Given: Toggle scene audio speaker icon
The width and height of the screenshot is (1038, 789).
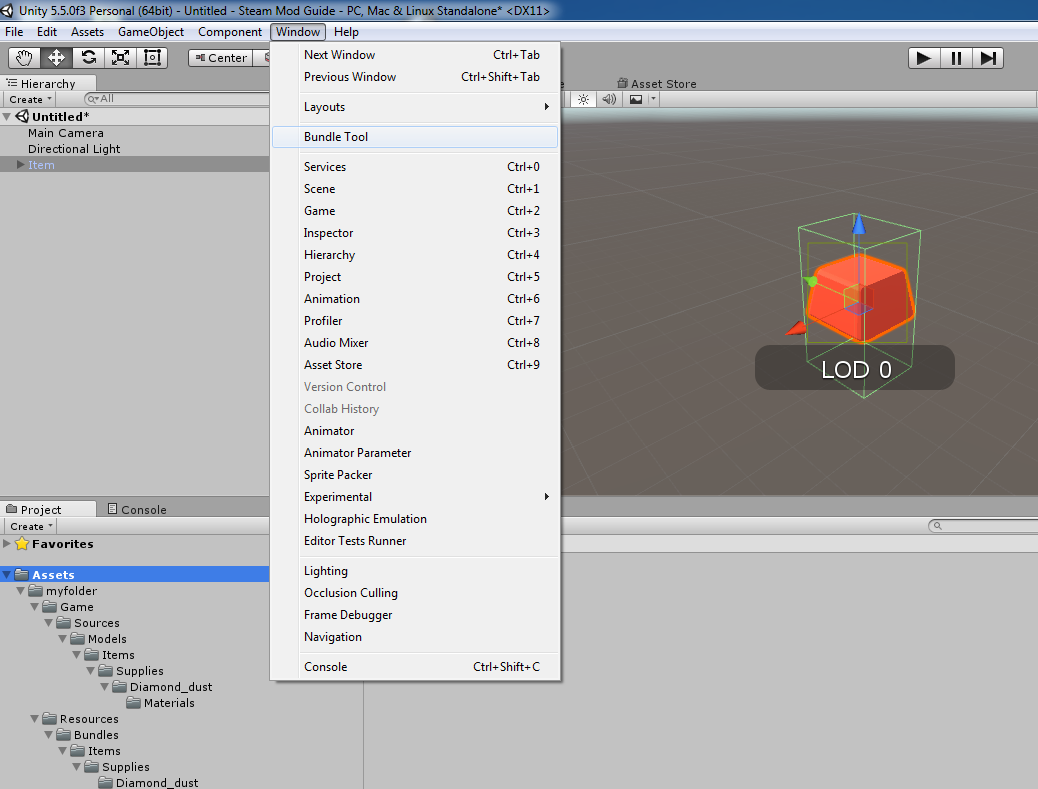Looking at the screenshot, I should click(609, 99).
